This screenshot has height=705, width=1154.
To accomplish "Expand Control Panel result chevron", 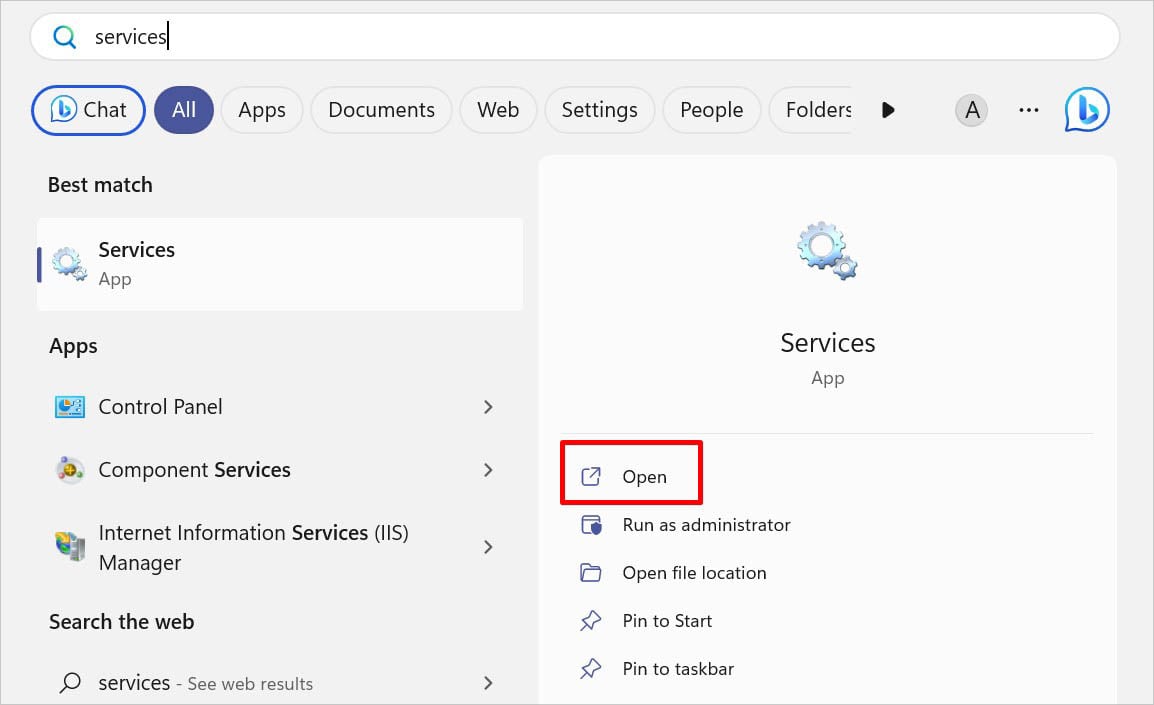I will [488, 407].
